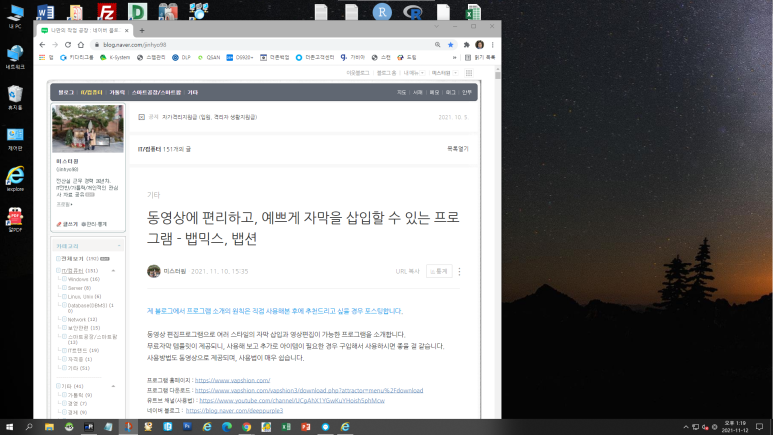Click the blog scrollbar thumb

click(497, 75)
